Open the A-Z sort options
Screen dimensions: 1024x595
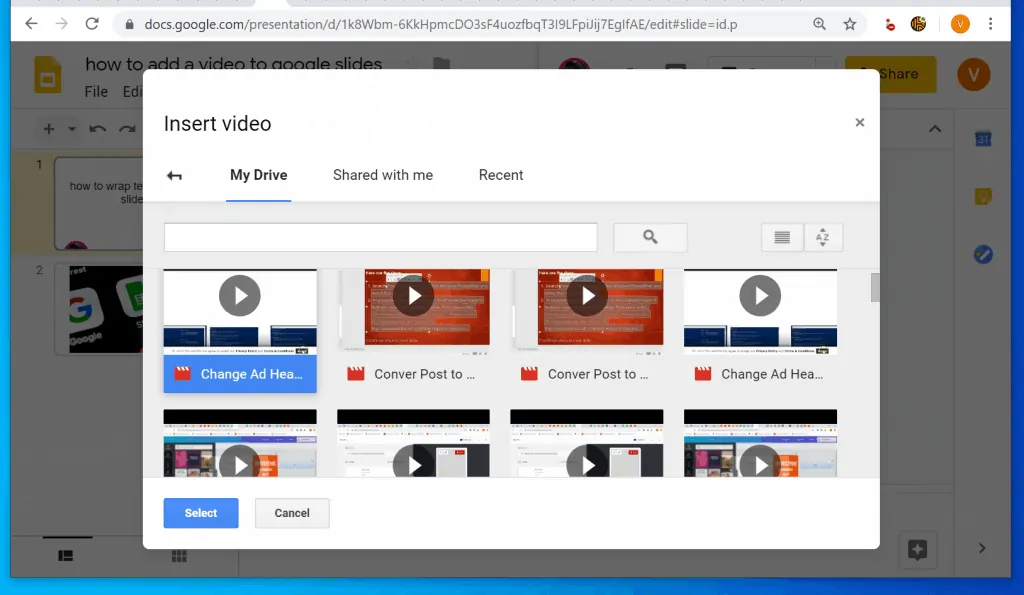(x=823, y=237)
